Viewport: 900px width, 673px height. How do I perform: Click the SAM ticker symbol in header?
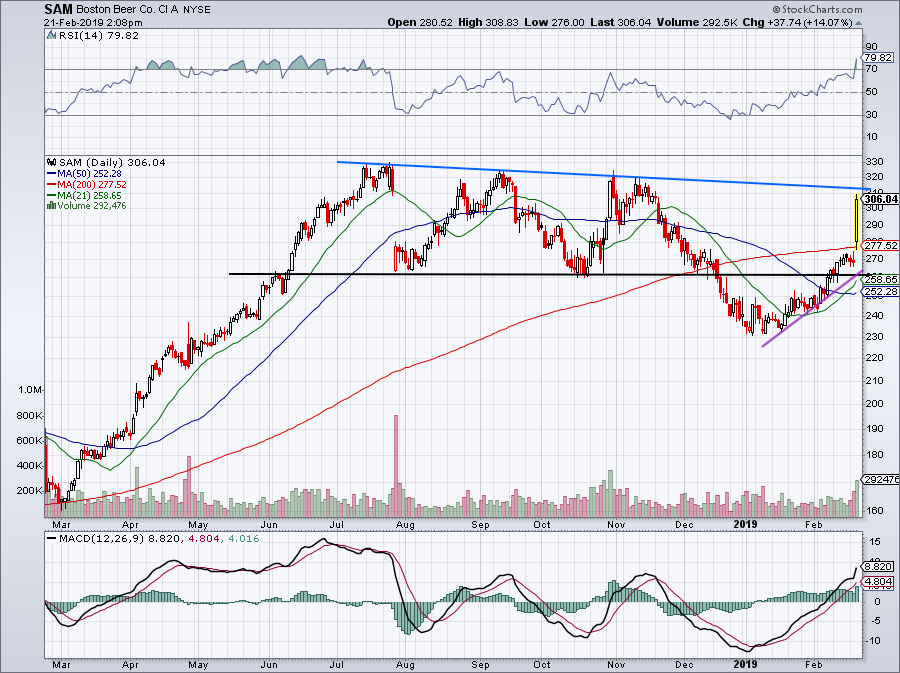[59, 10]
